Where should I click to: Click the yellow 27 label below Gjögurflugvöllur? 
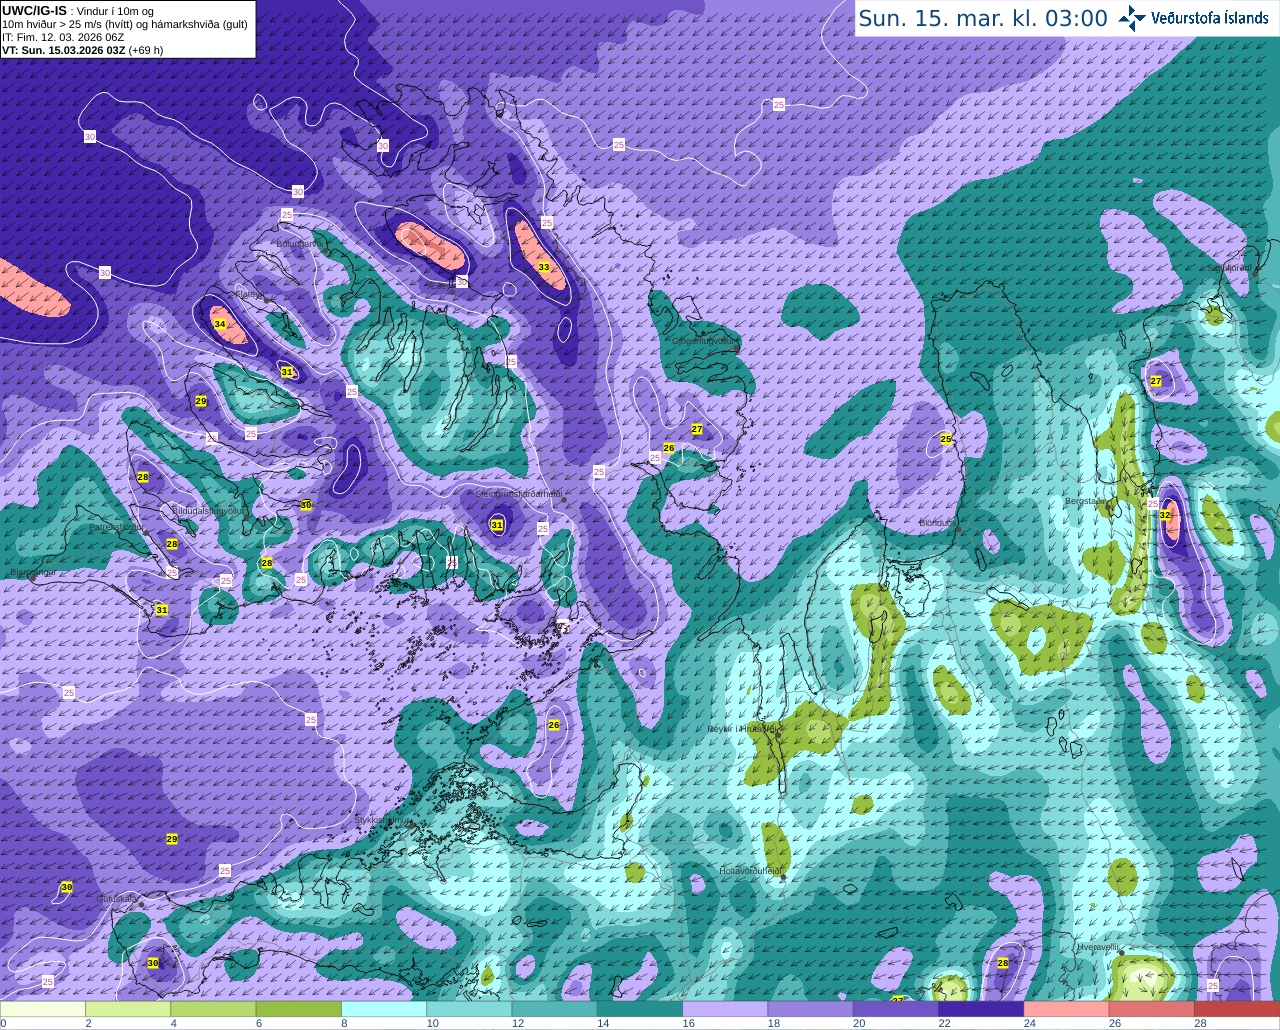[697, 429]
